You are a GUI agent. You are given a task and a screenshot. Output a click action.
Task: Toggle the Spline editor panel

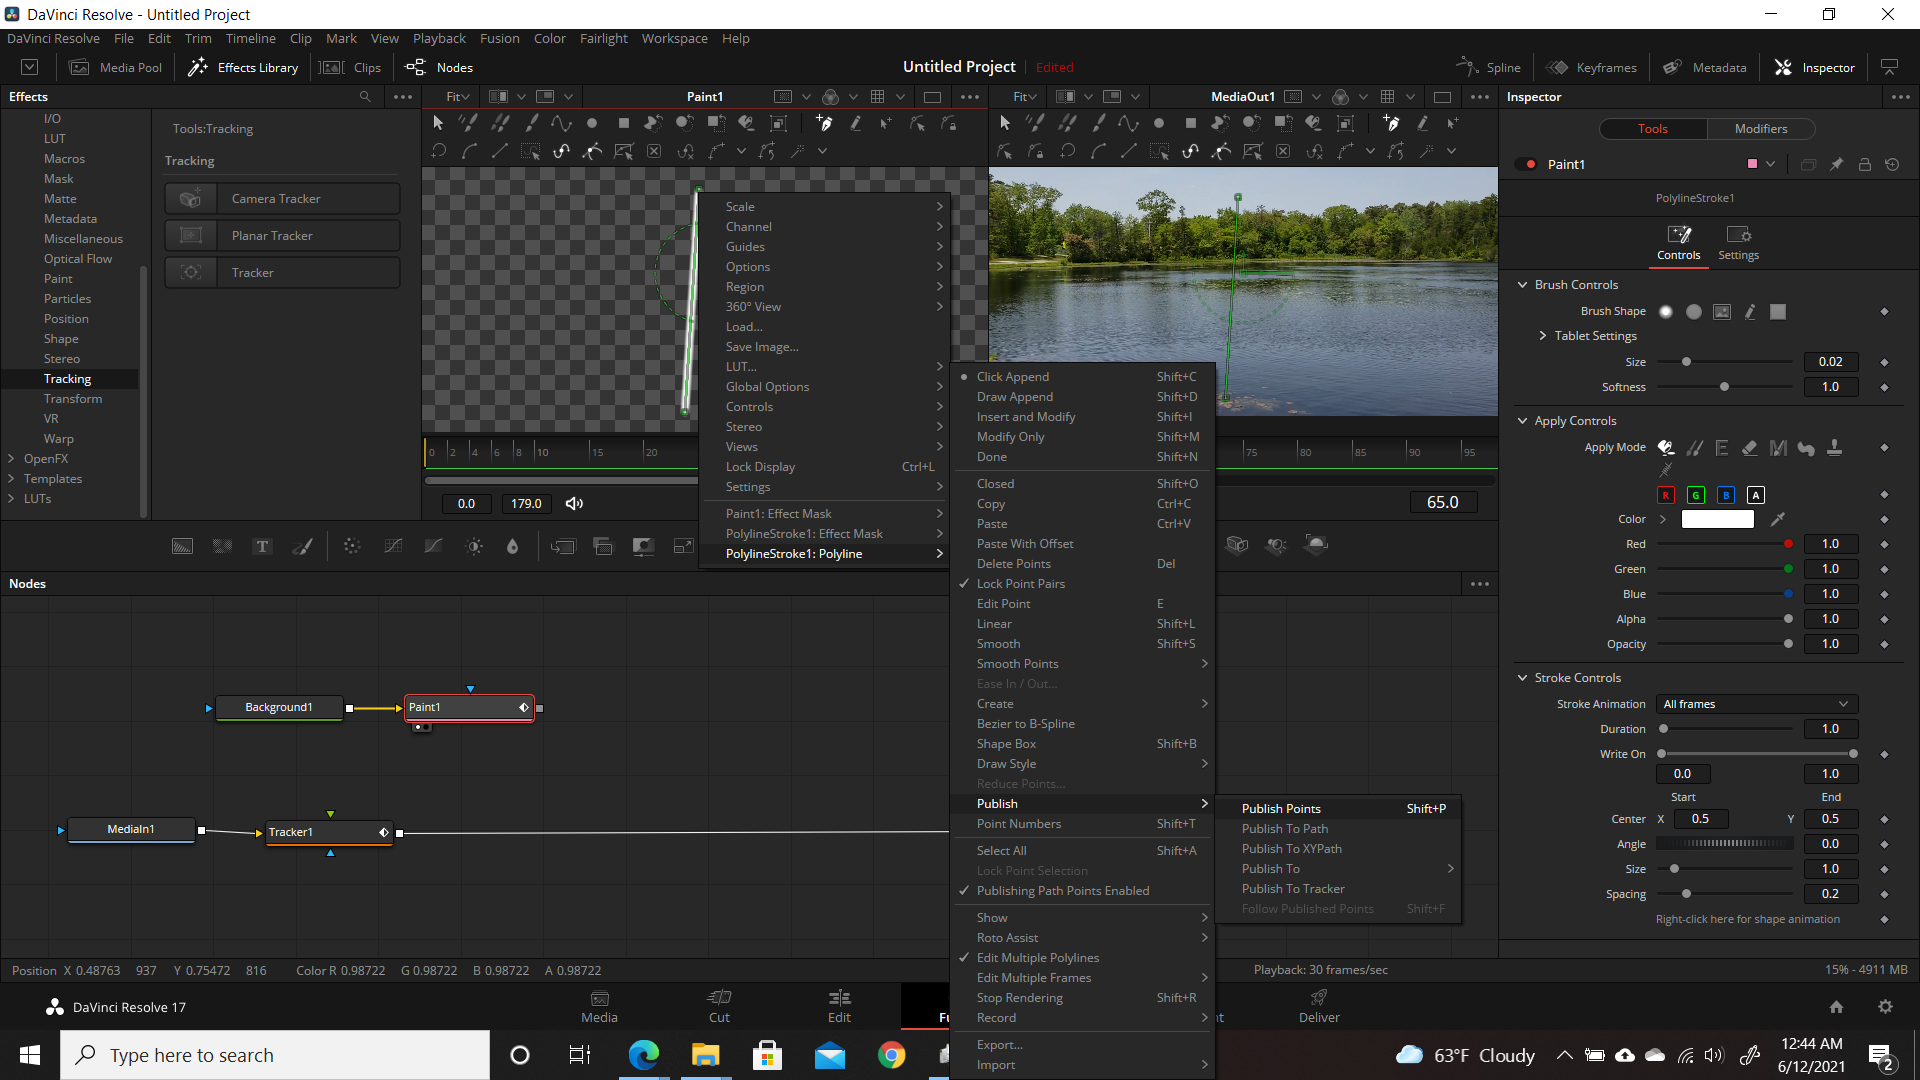1488,68
